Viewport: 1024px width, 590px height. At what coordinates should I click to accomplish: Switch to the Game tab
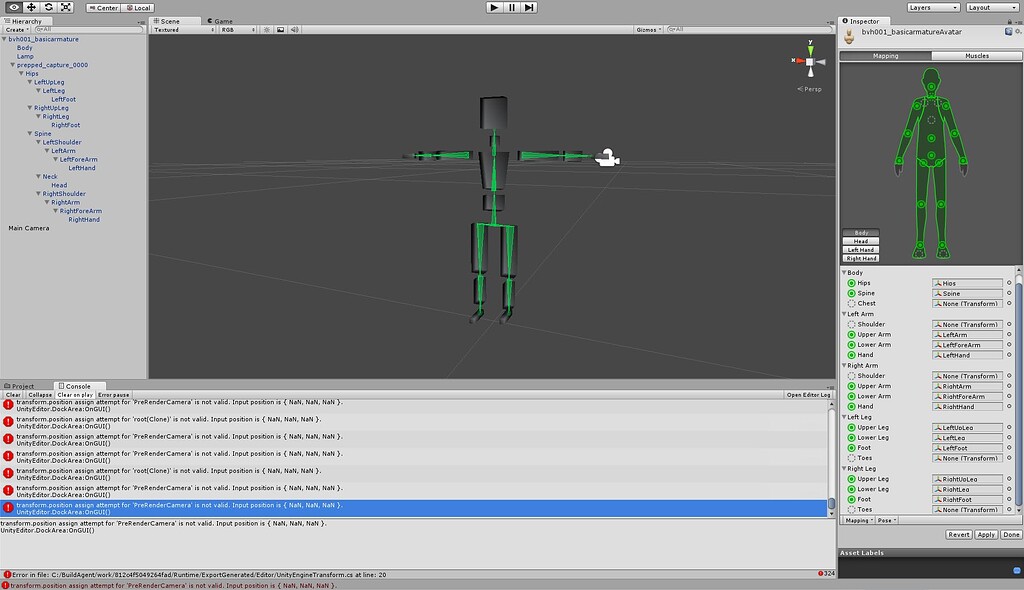click(x=220, y=19)
